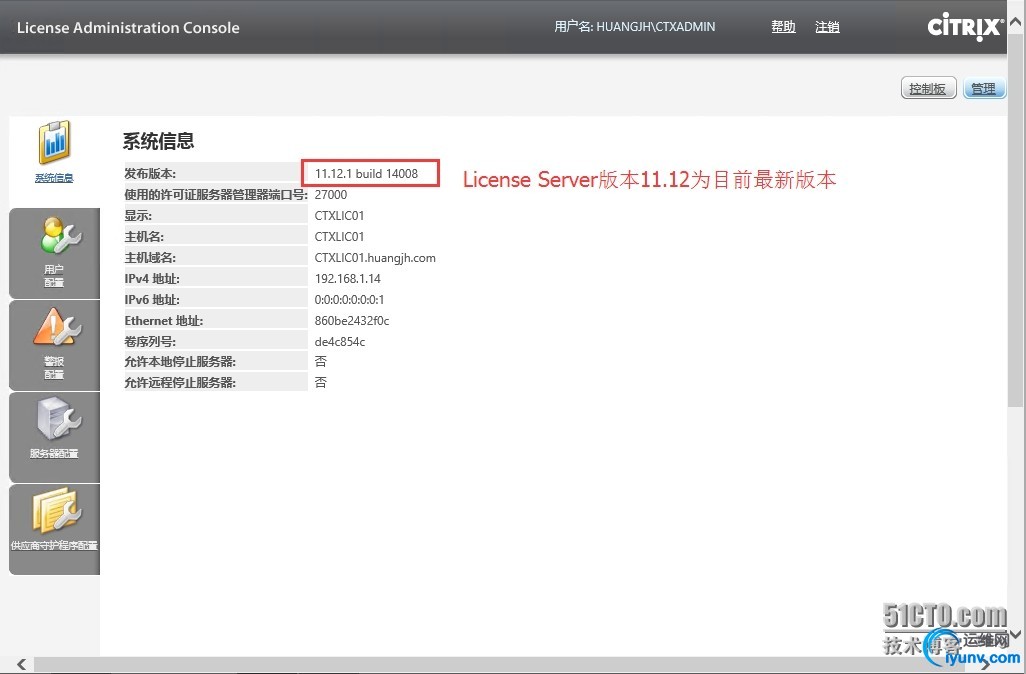Screen dimensions: 1026x674
Task: Click the 使用的许可证服务器管理器端口号 label
Action: click(x=216, y=194)
